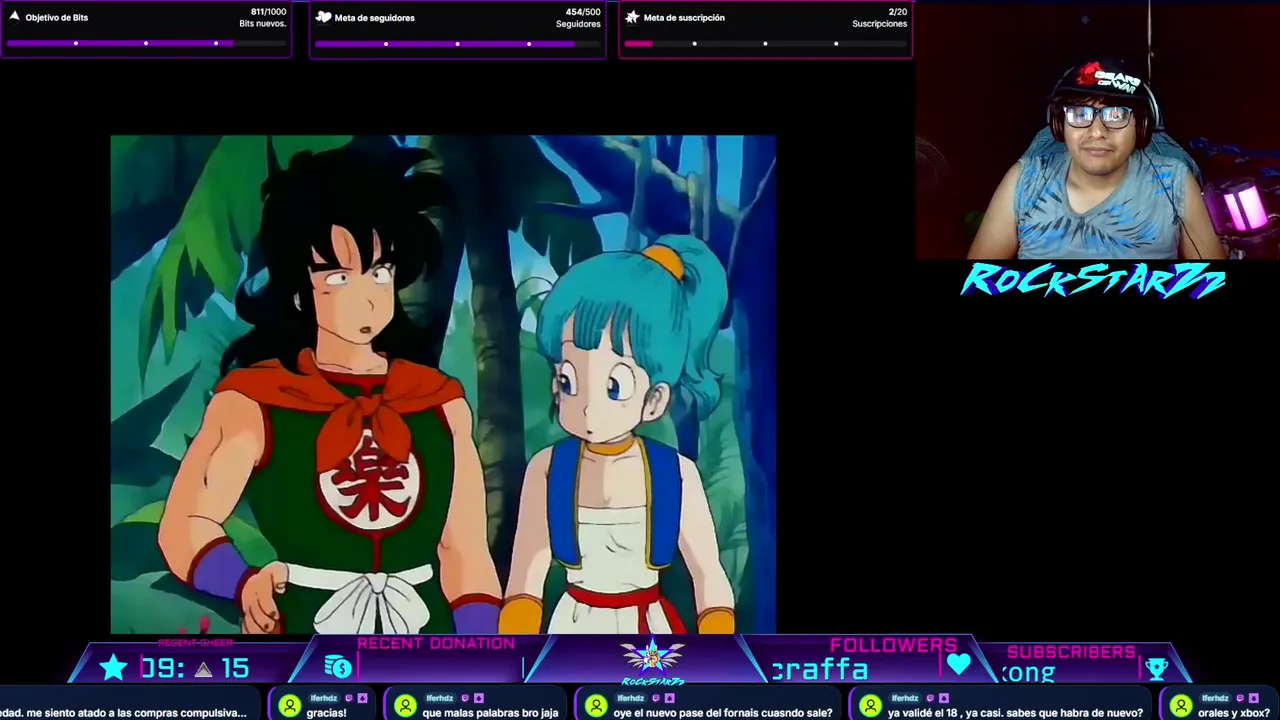Click the RockStarZz neon logo under the webcam
Viewport: 1280px width, 720px height.
1093,281
